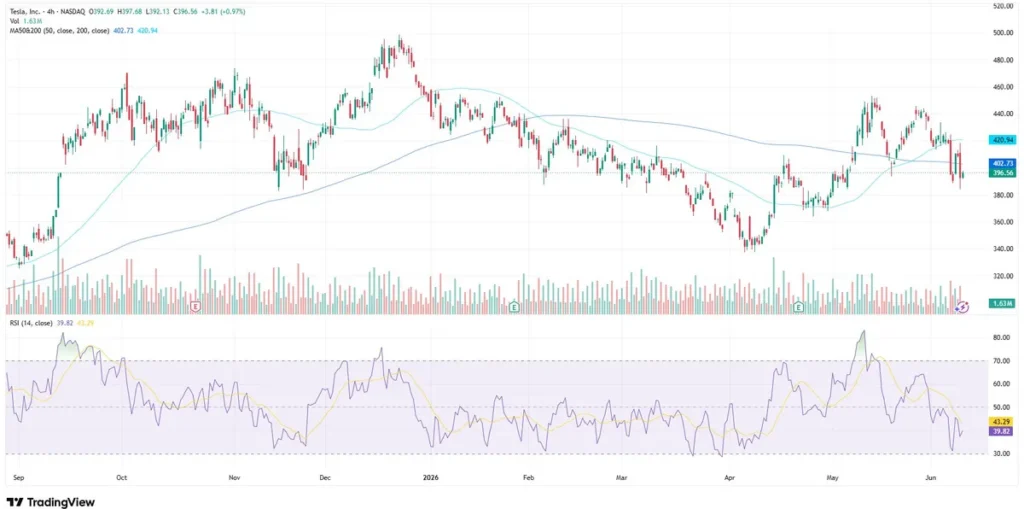Click the 402.73 value in MA legend
Image resolution: width=1024 pixels, height=509 pixels.
tap(123, 31)
